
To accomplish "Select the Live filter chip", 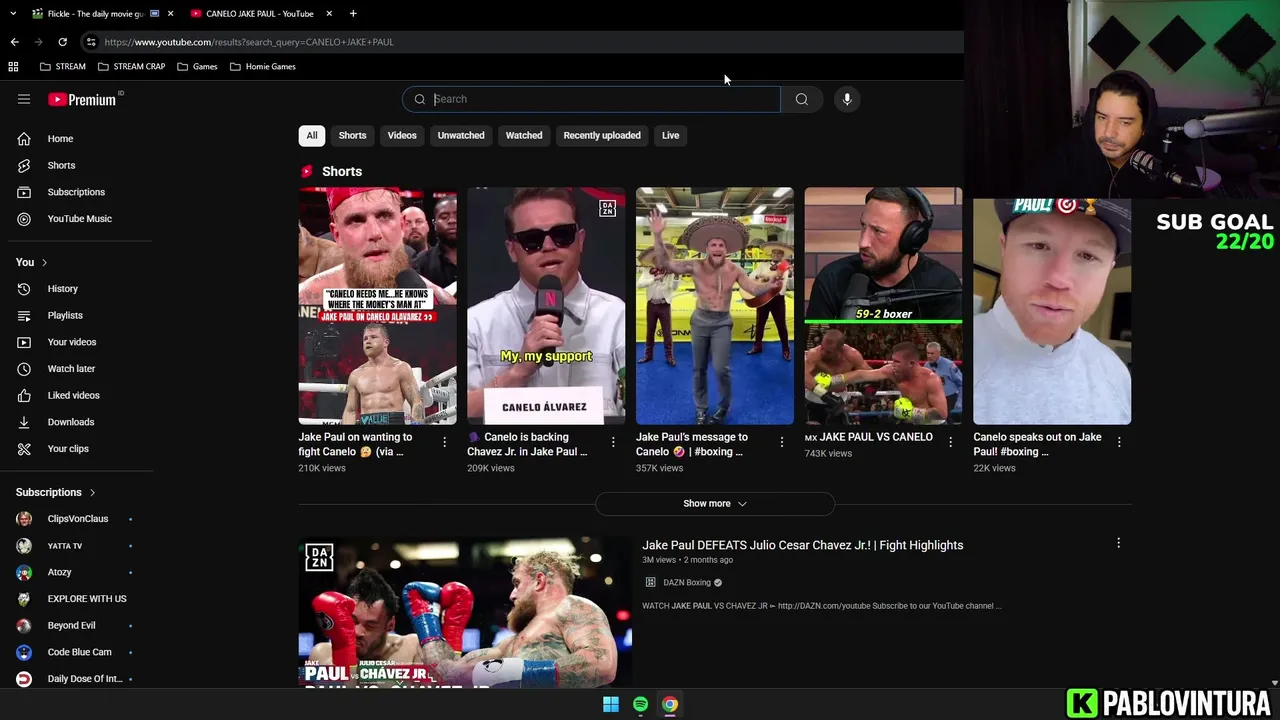I will coord(670,136).
